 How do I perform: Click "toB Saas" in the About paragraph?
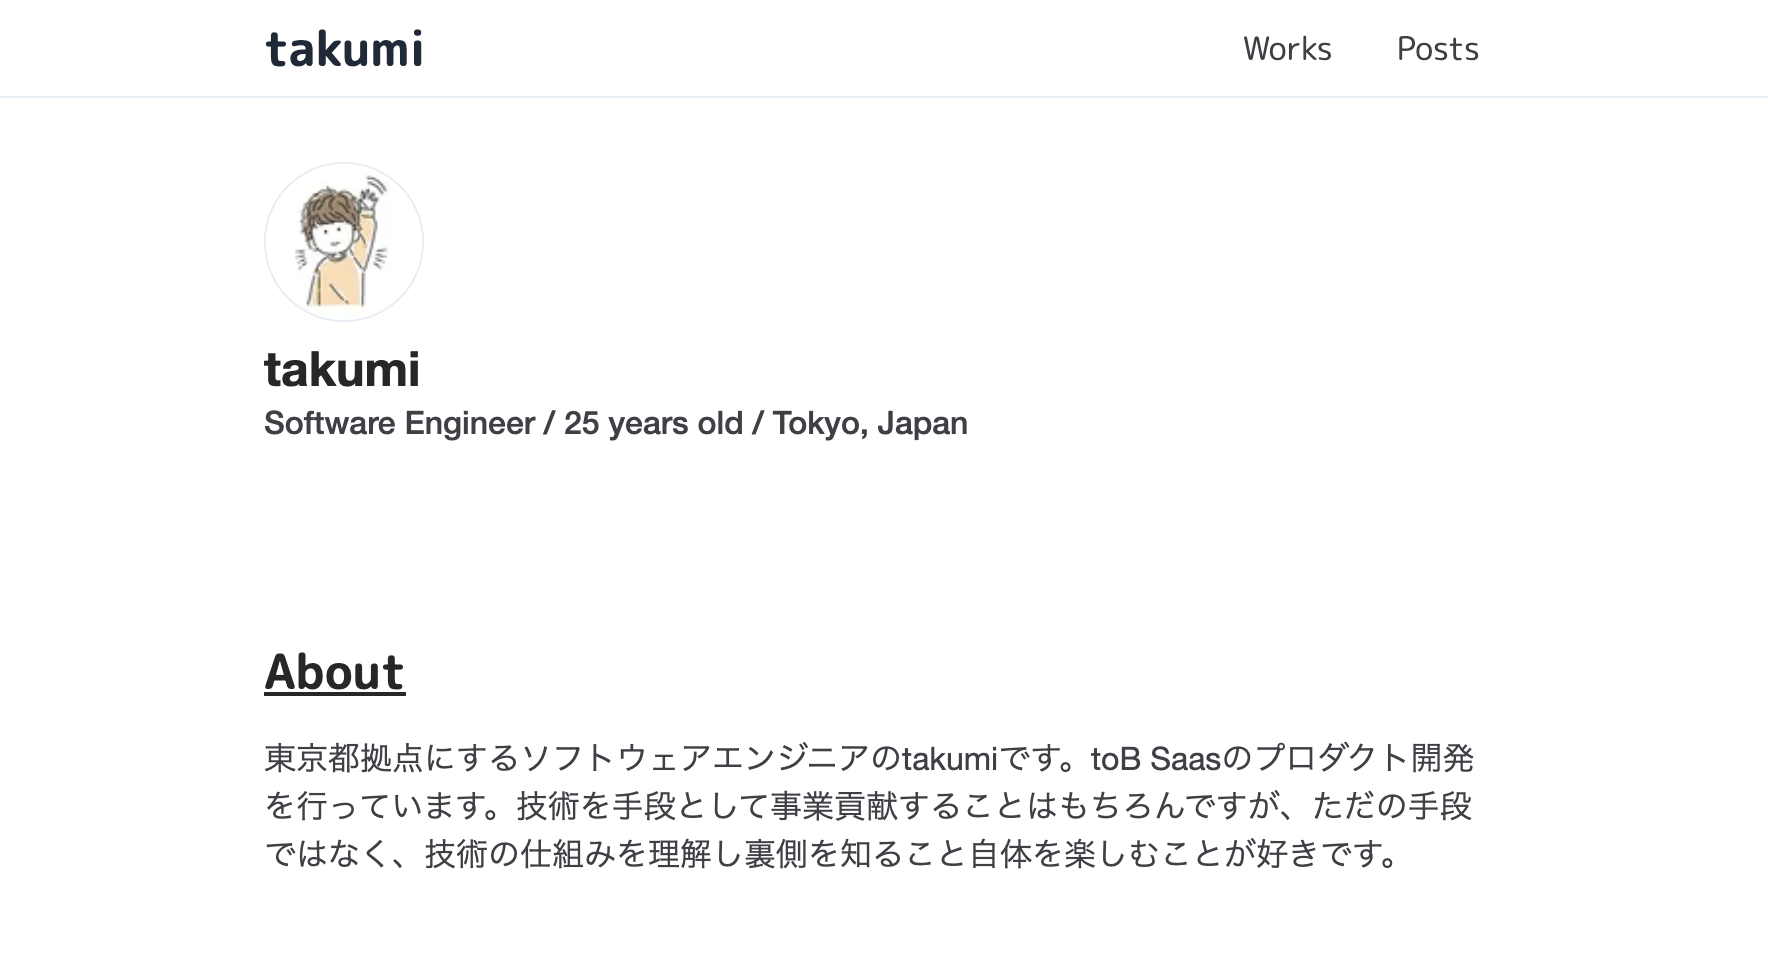(1156, 759)
